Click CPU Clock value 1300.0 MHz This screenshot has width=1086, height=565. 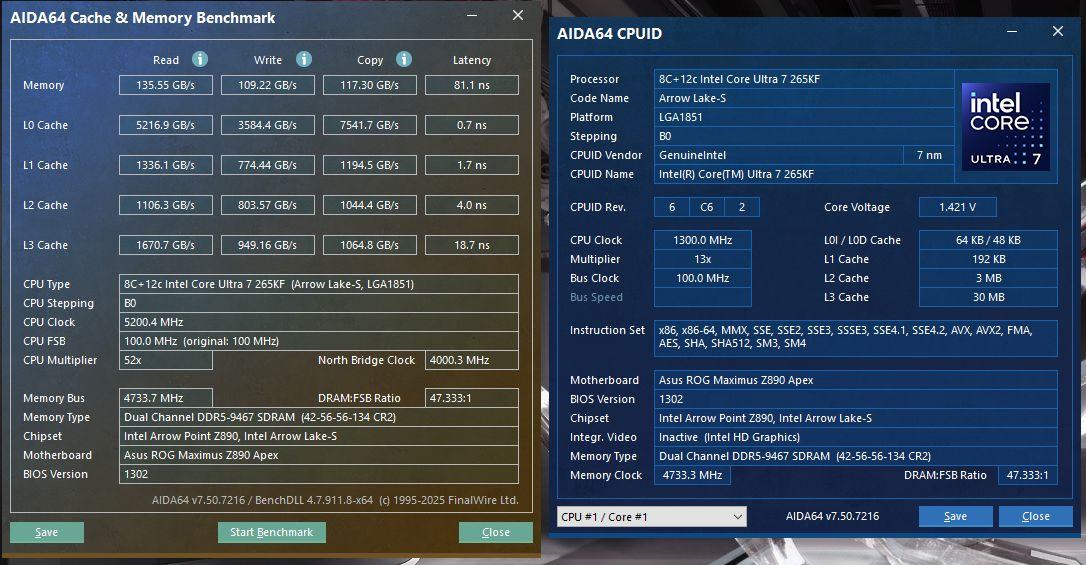(702, 240)
